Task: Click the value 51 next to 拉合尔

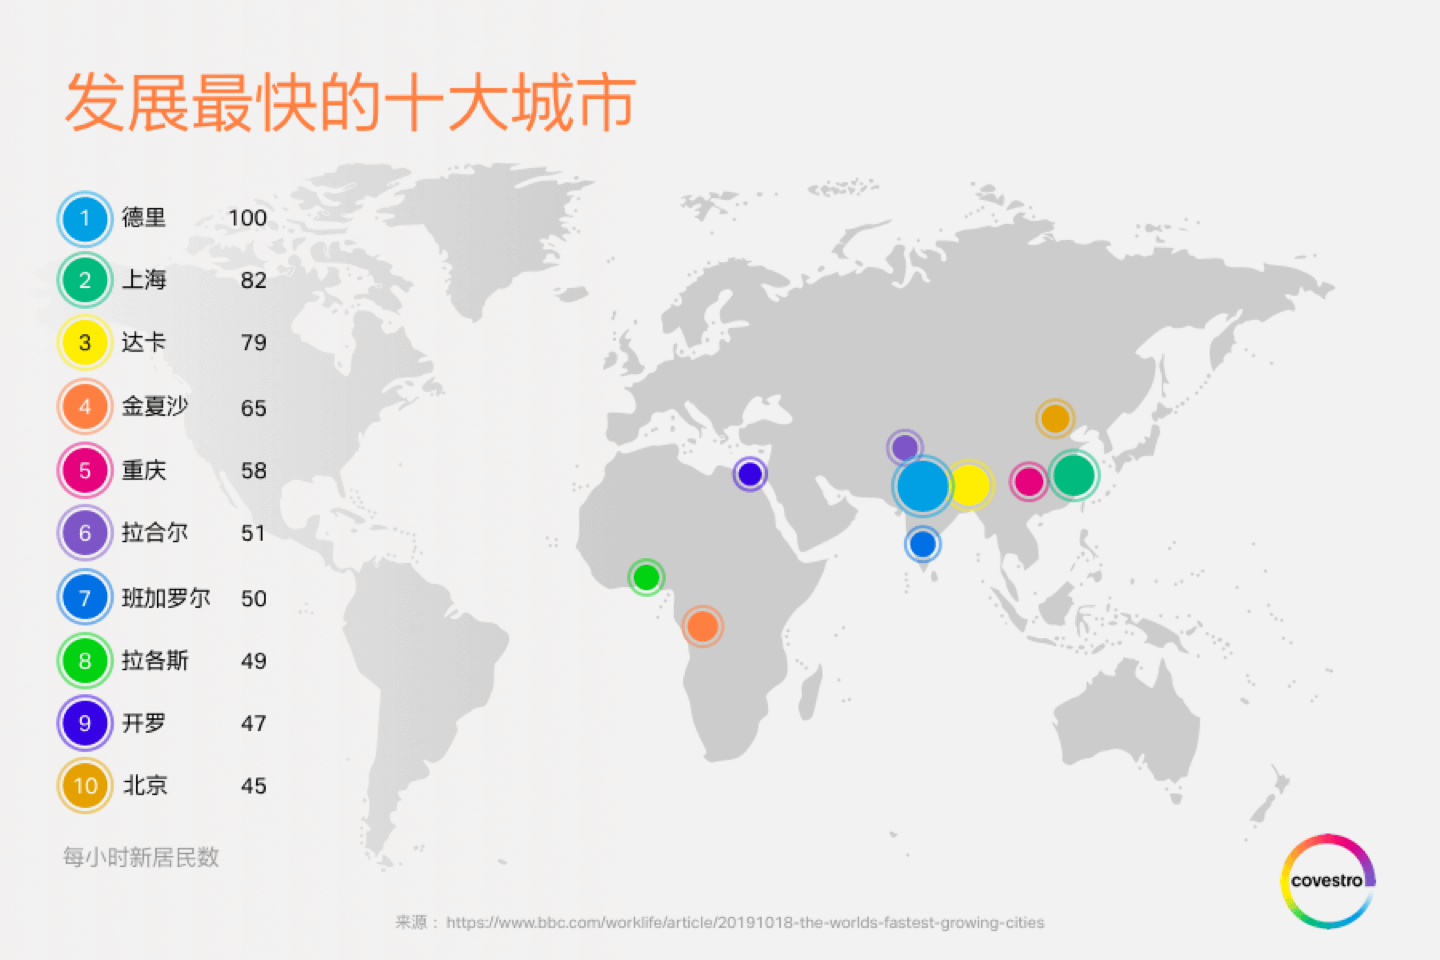Action: pyautogui.click(x=254, y=534)
